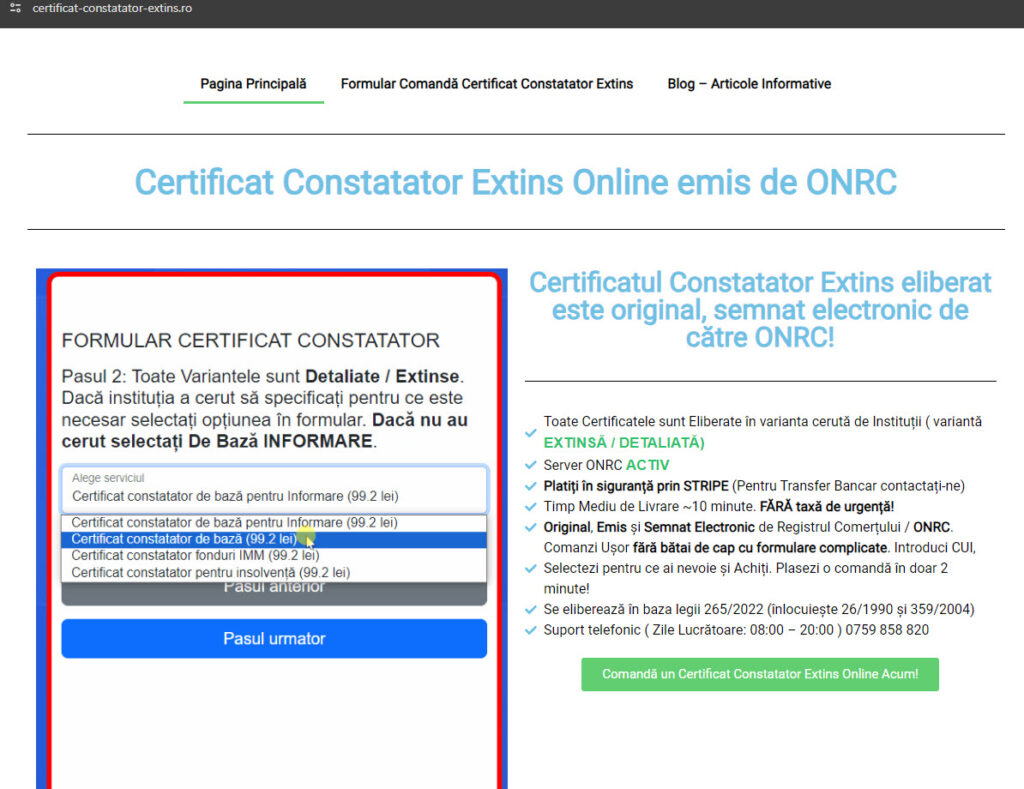The width and height of the screenshot is (1024, 789).
Task: Click checkmark icon beside Timp Mediu de Livrare
Action: point(531,507)
